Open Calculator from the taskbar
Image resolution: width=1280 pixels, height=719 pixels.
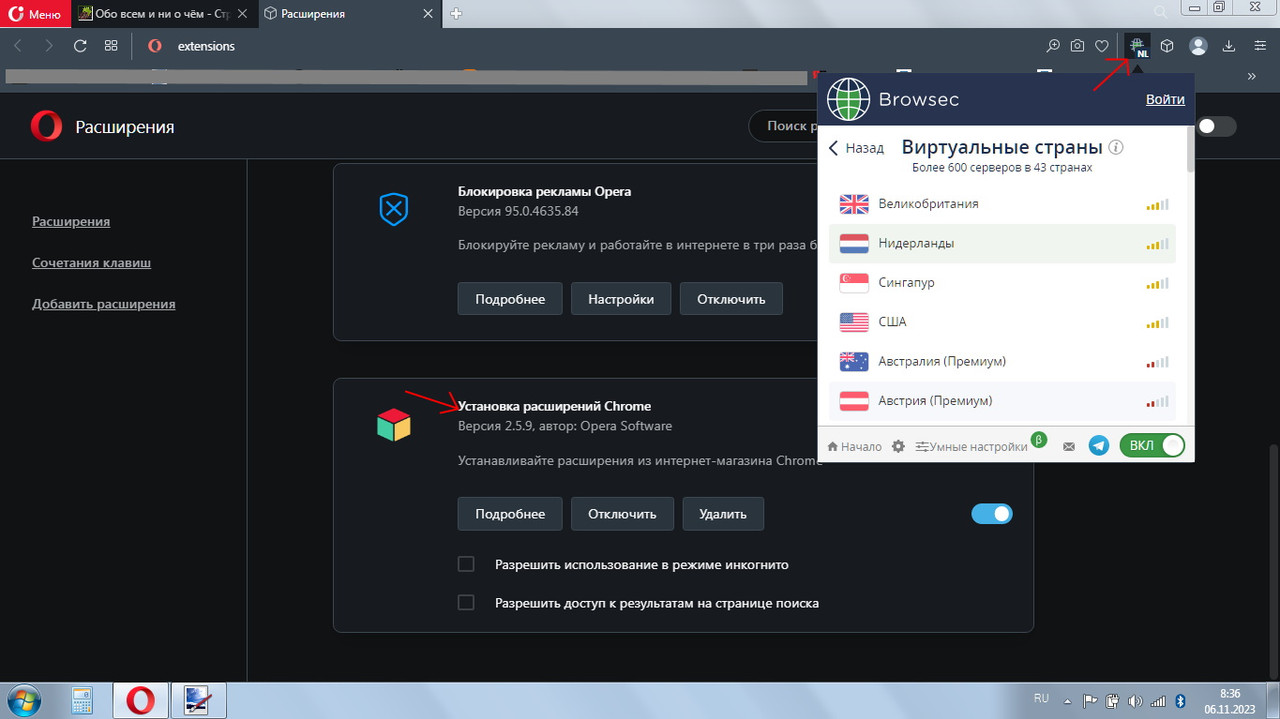point(82,700)
